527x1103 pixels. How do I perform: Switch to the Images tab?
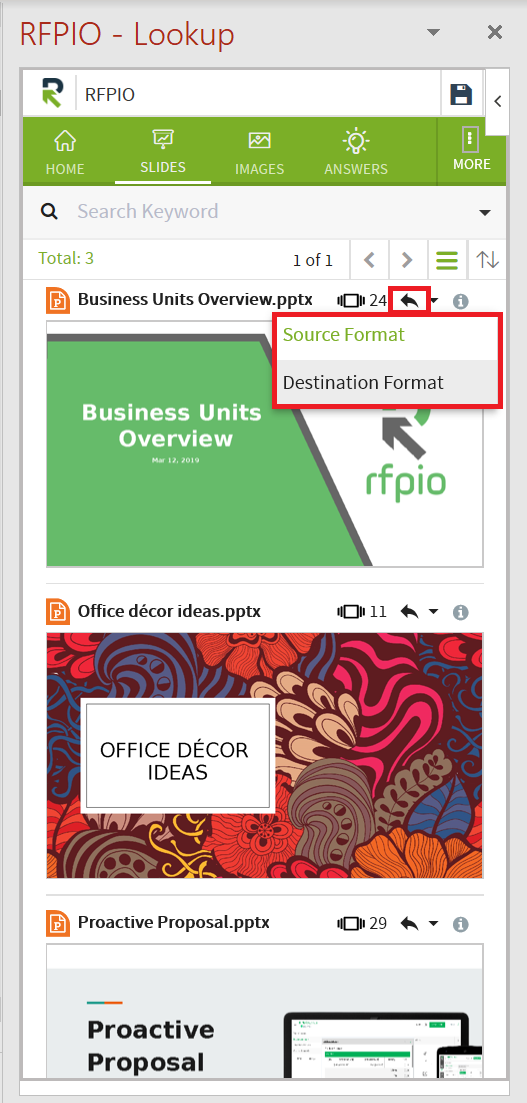260,153
